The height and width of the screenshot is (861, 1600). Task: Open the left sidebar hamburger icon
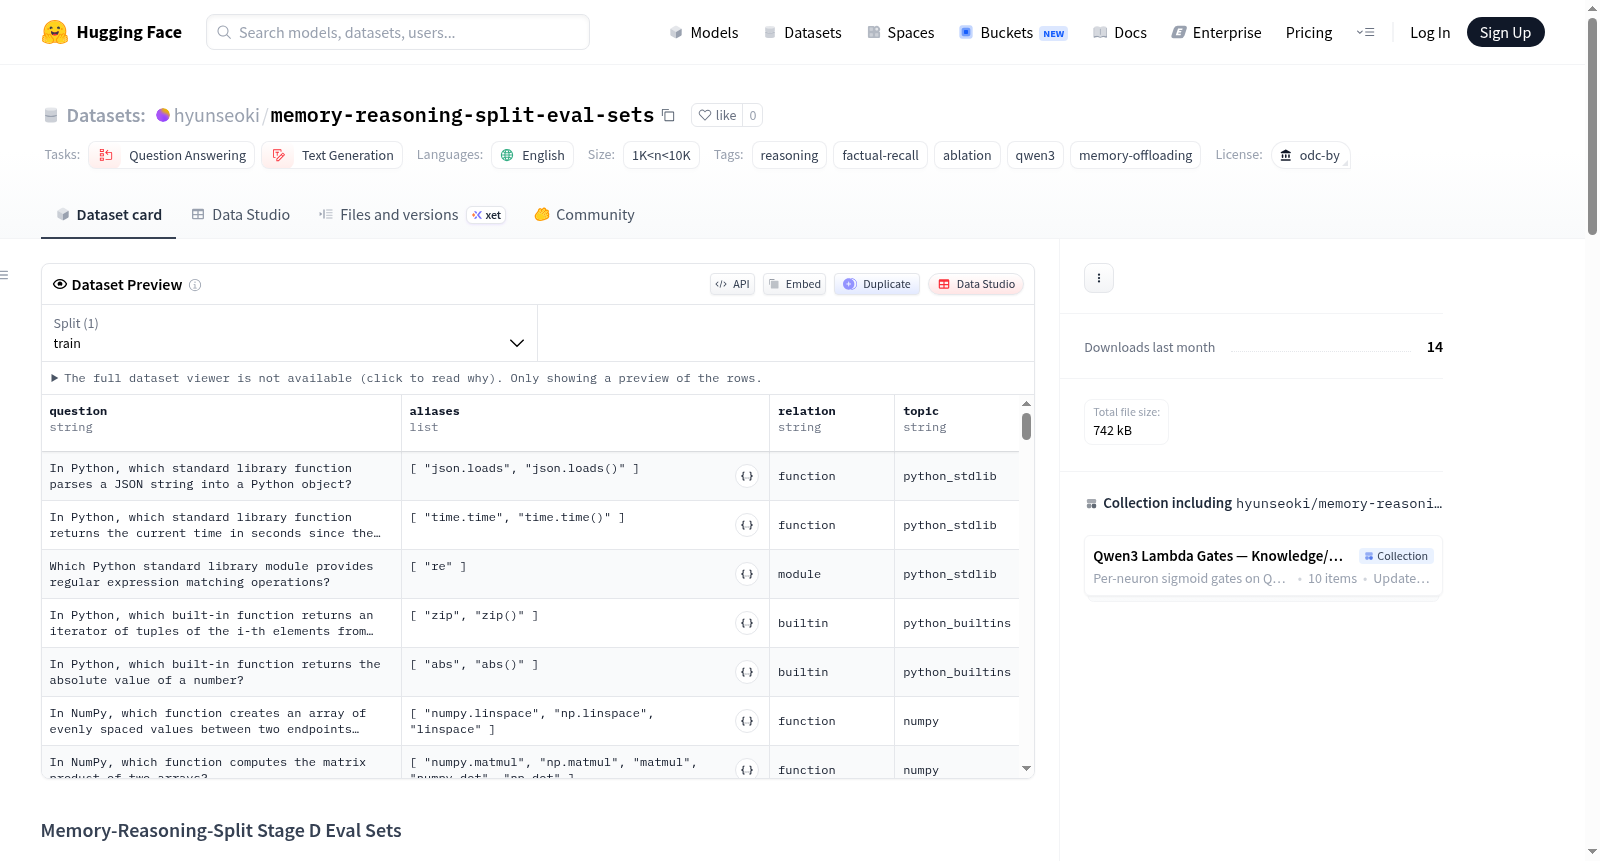coord(4,275)
